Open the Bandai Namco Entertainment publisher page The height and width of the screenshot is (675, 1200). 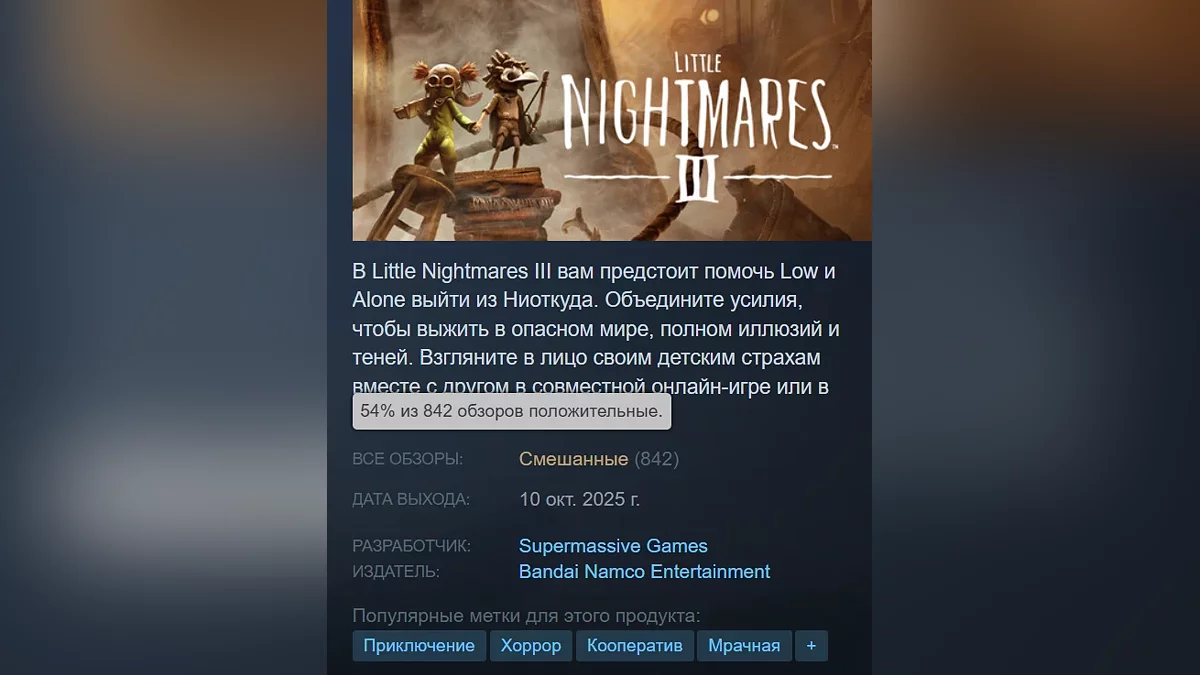645,572
